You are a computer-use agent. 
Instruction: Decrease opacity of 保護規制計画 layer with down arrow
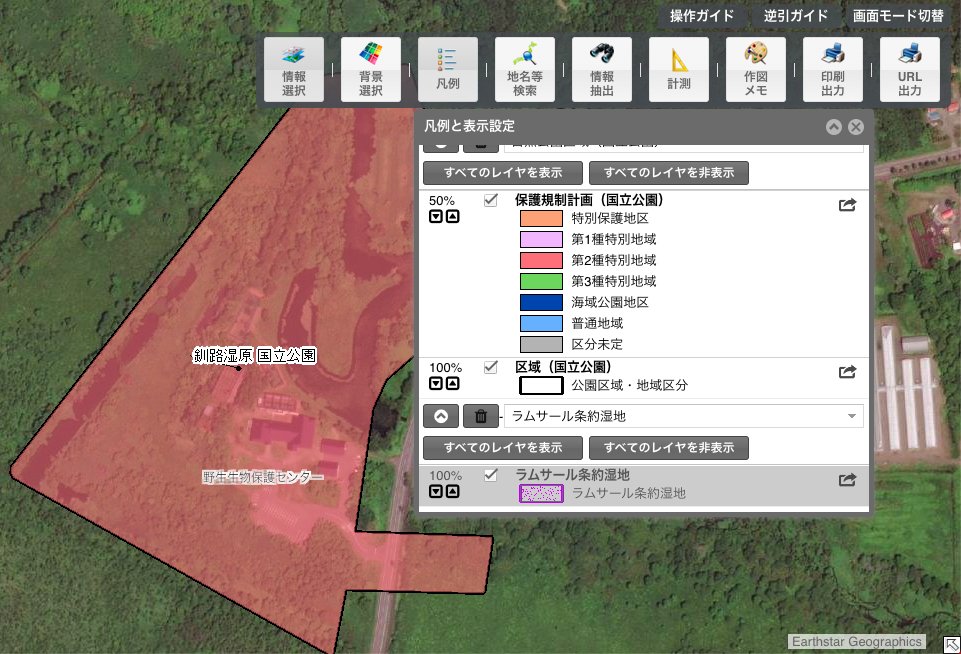coord(436,216)
